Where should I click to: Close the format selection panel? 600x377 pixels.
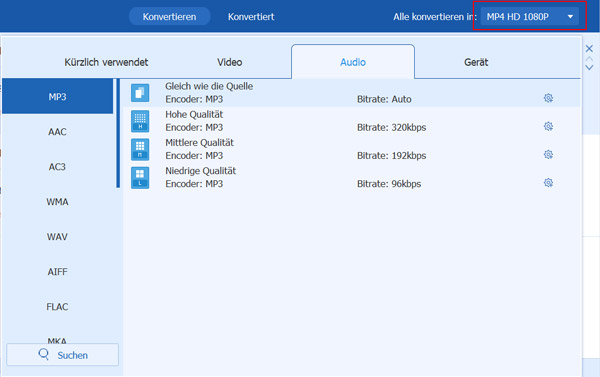(x=589, y=49)
